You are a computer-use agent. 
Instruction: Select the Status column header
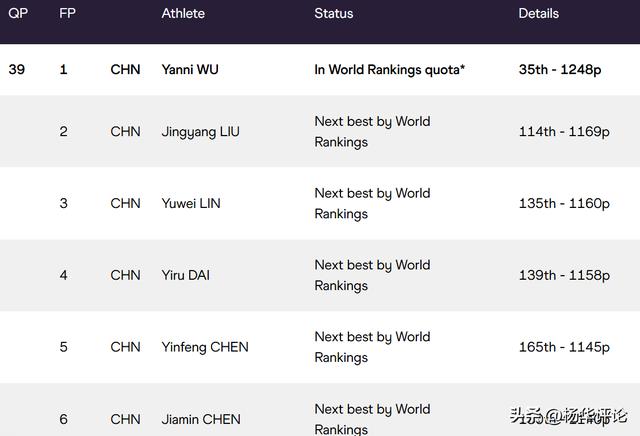333,13
